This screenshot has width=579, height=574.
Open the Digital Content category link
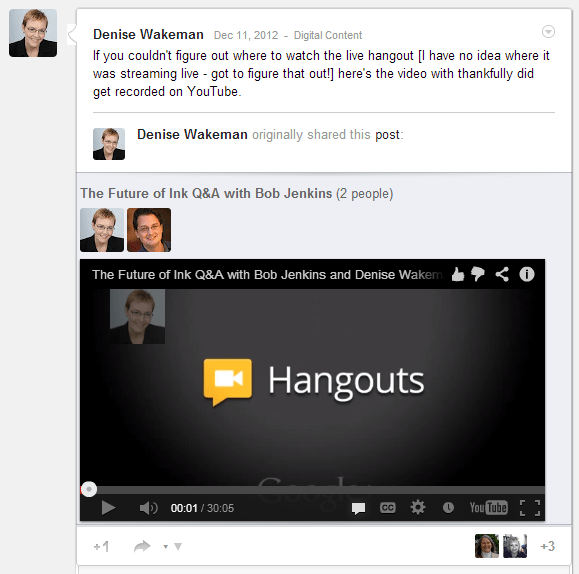328,35
